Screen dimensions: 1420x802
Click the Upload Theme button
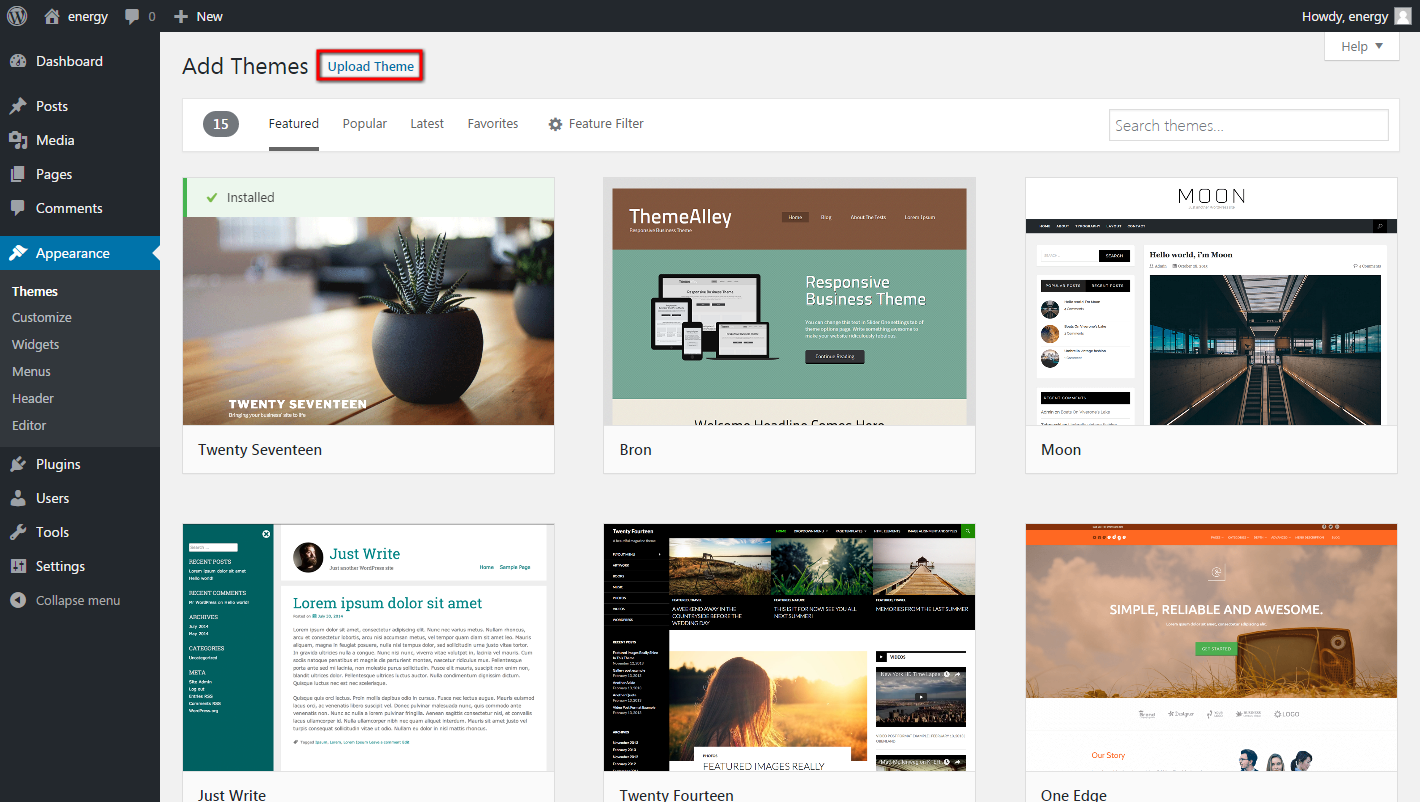pyautogui.click(x=371, y=67)
